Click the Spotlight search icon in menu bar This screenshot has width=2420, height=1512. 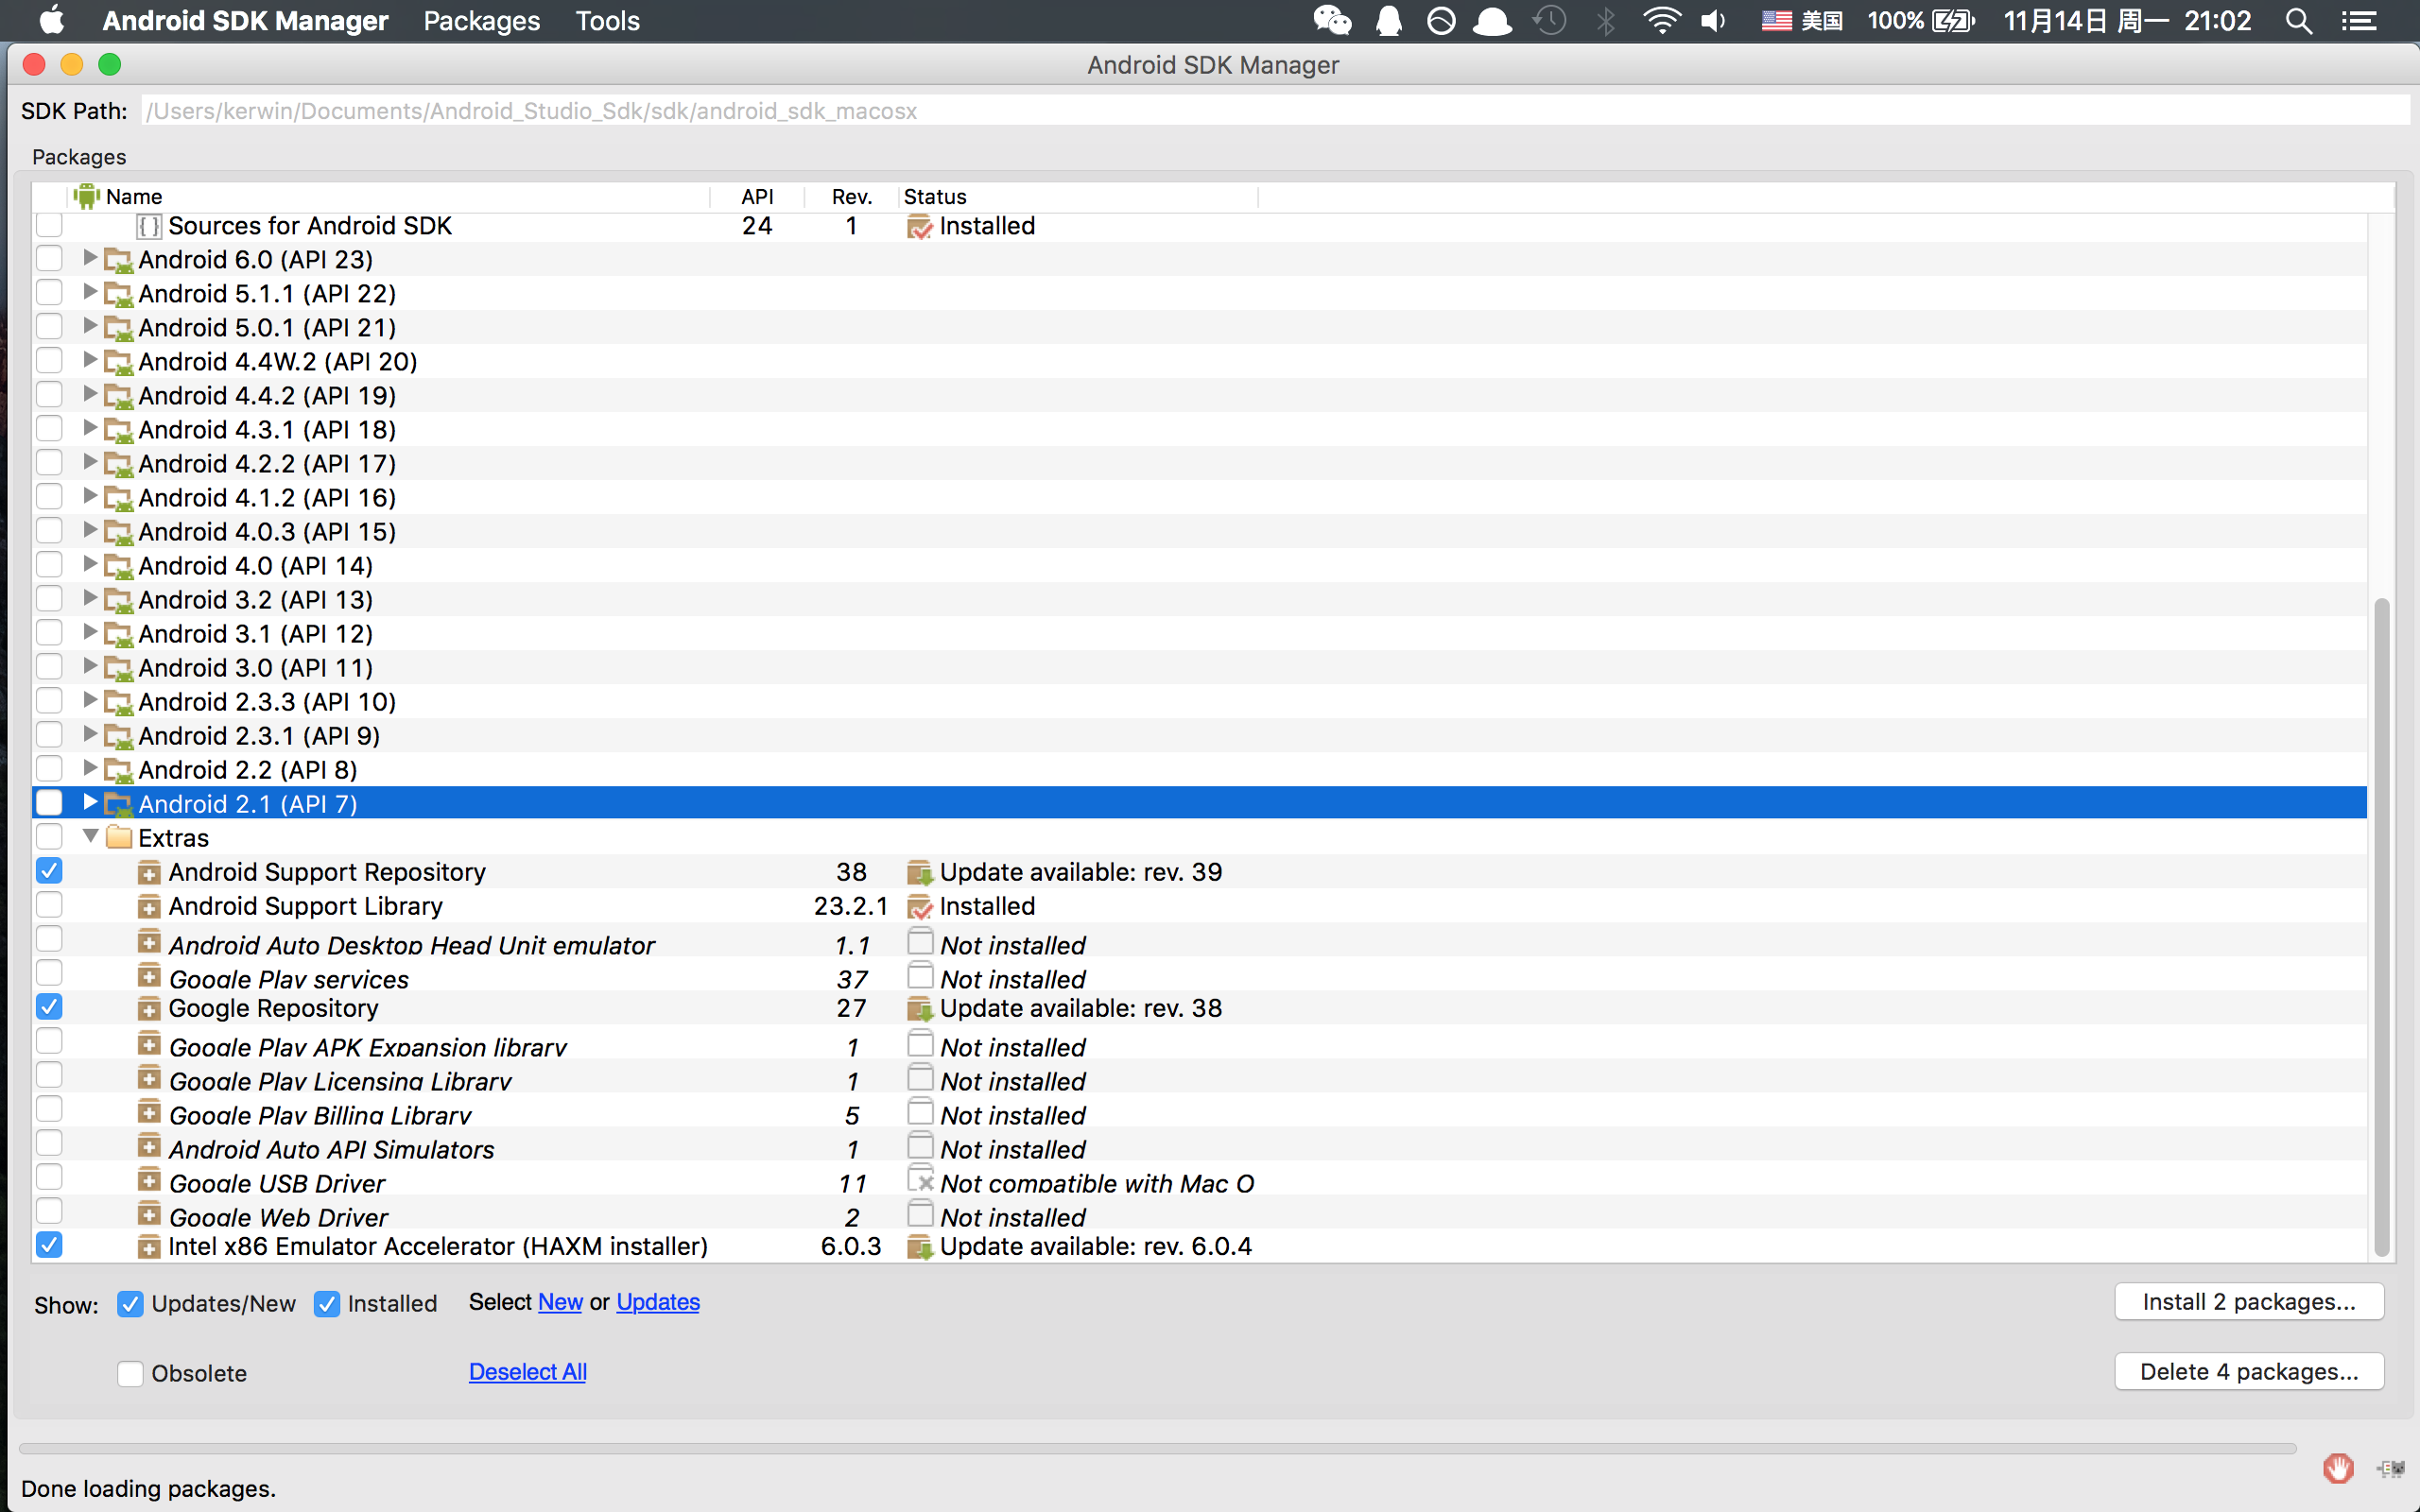[2298, 21]
